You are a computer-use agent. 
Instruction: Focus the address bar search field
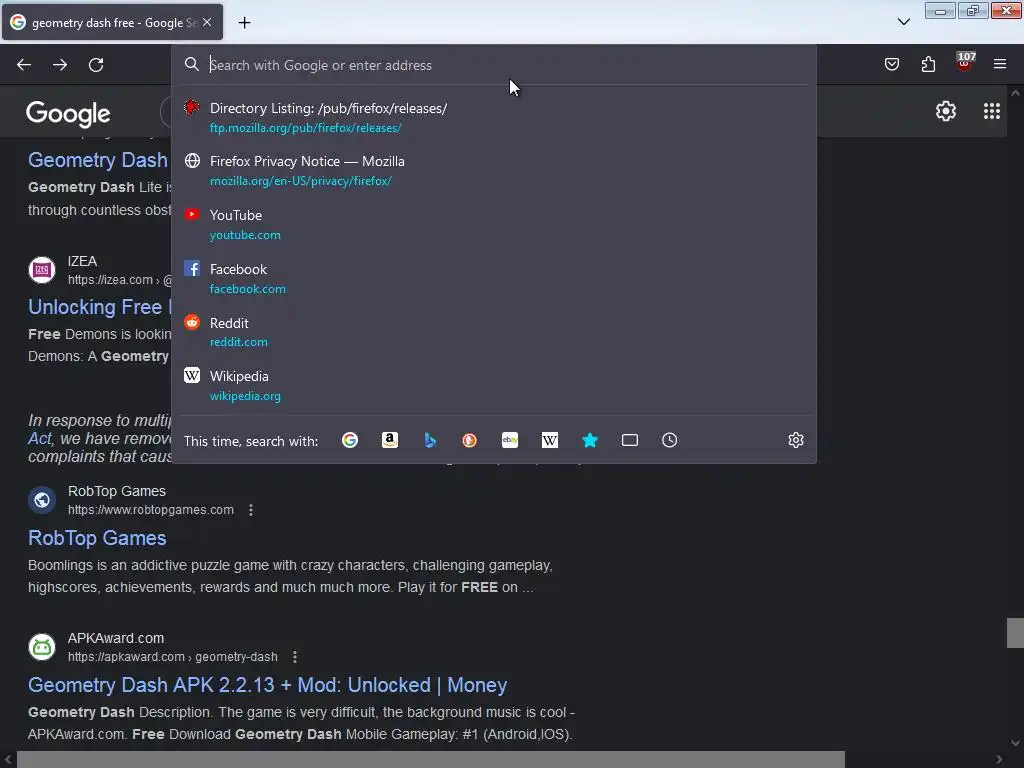494,65
